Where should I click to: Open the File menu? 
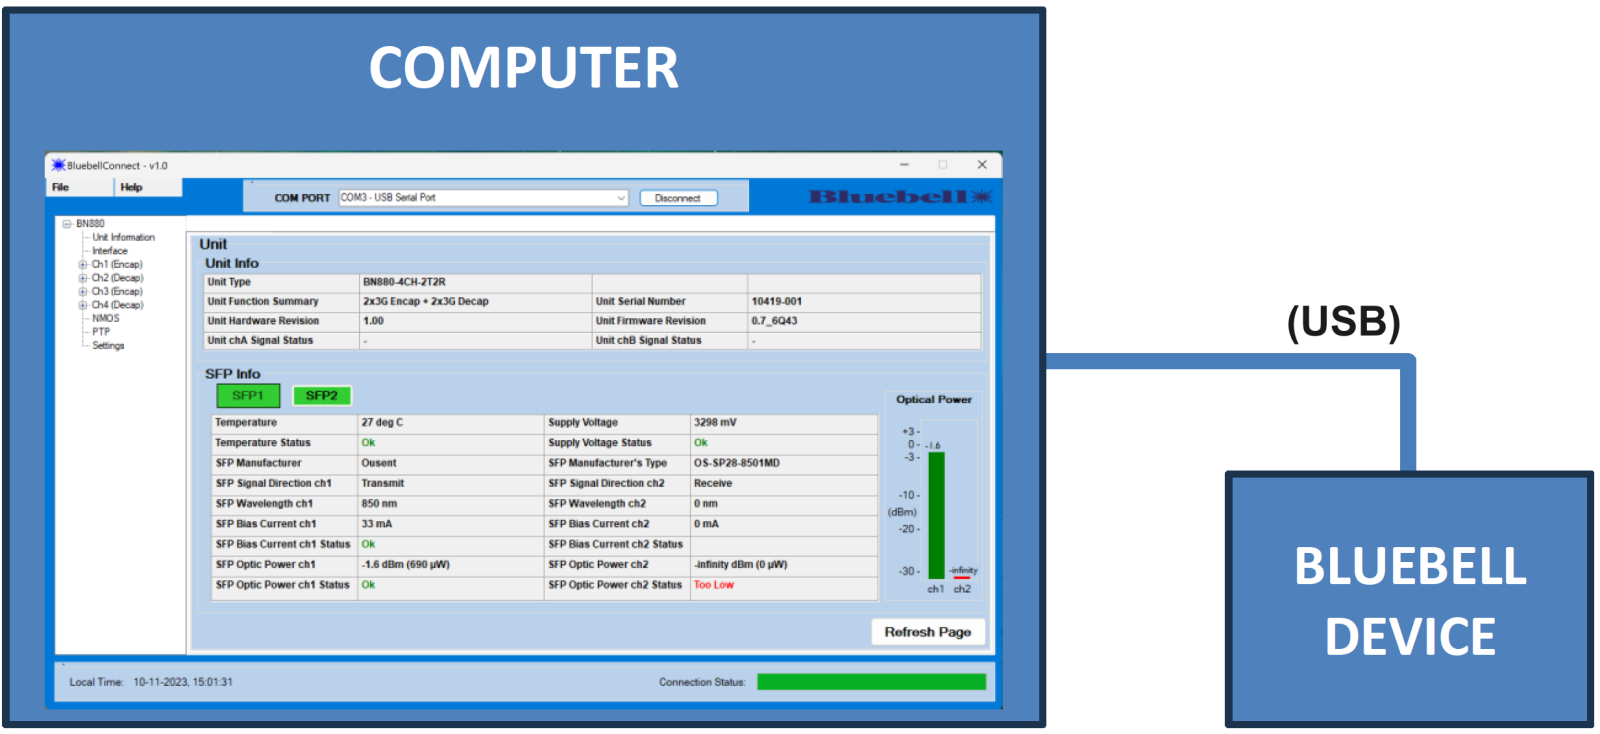tap(61, 187)
